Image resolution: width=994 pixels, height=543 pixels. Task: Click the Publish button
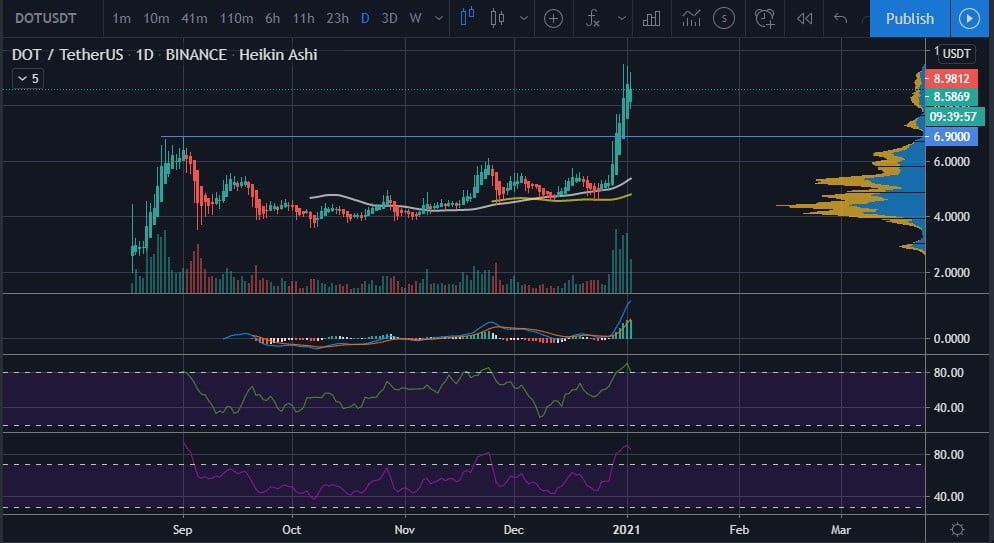[910, 18]
